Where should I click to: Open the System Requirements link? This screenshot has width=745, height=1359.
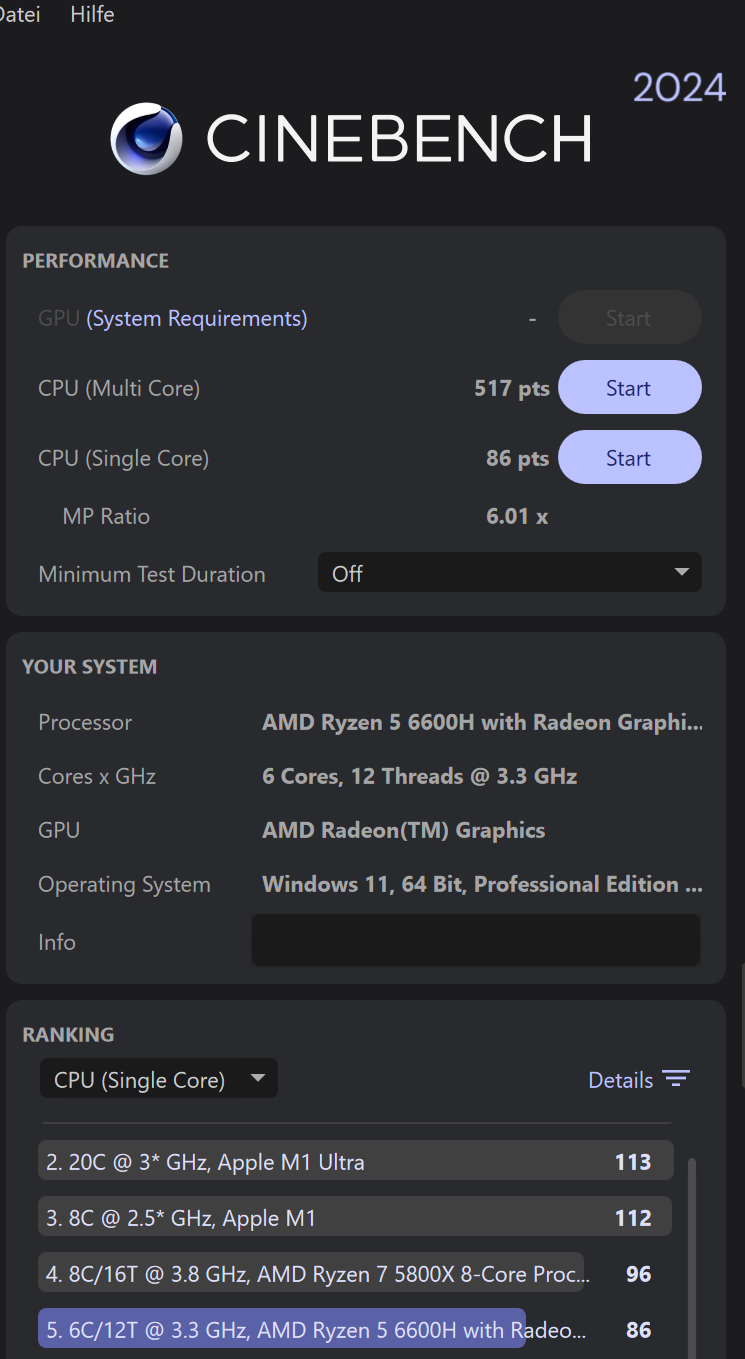(x=197, y=318)
